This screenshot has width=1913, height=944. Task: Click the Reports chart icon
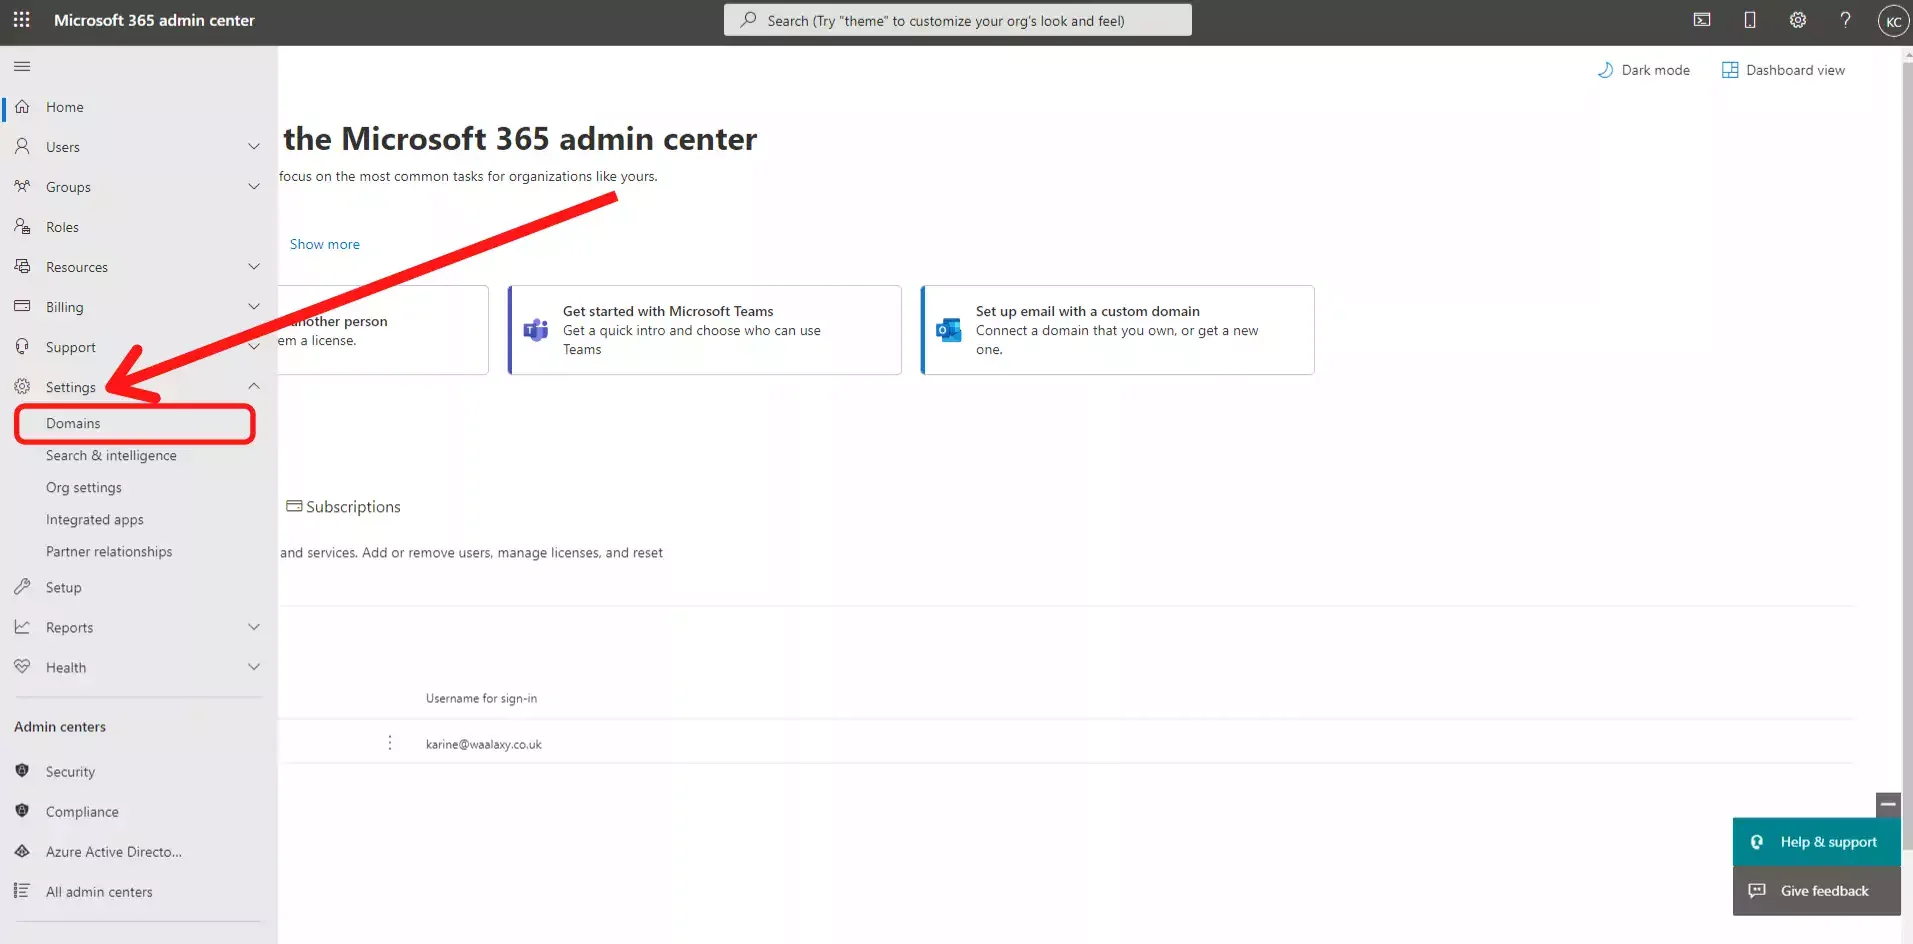coord(22,627)
